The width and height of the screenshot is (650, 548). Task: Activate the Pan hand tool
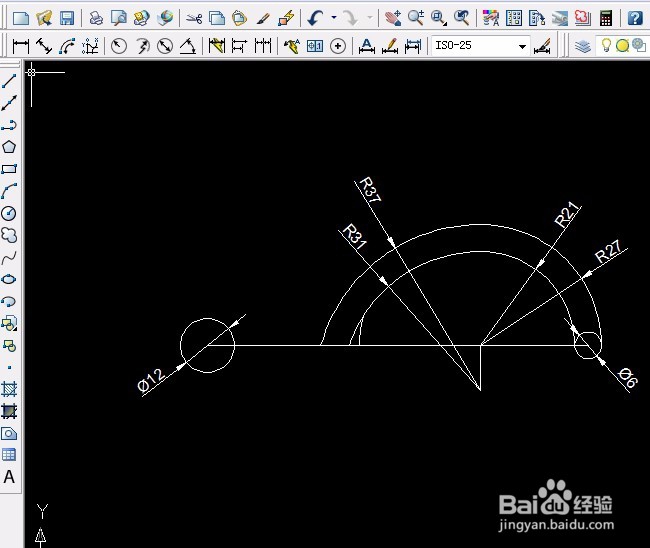click(x=392, y=18)
